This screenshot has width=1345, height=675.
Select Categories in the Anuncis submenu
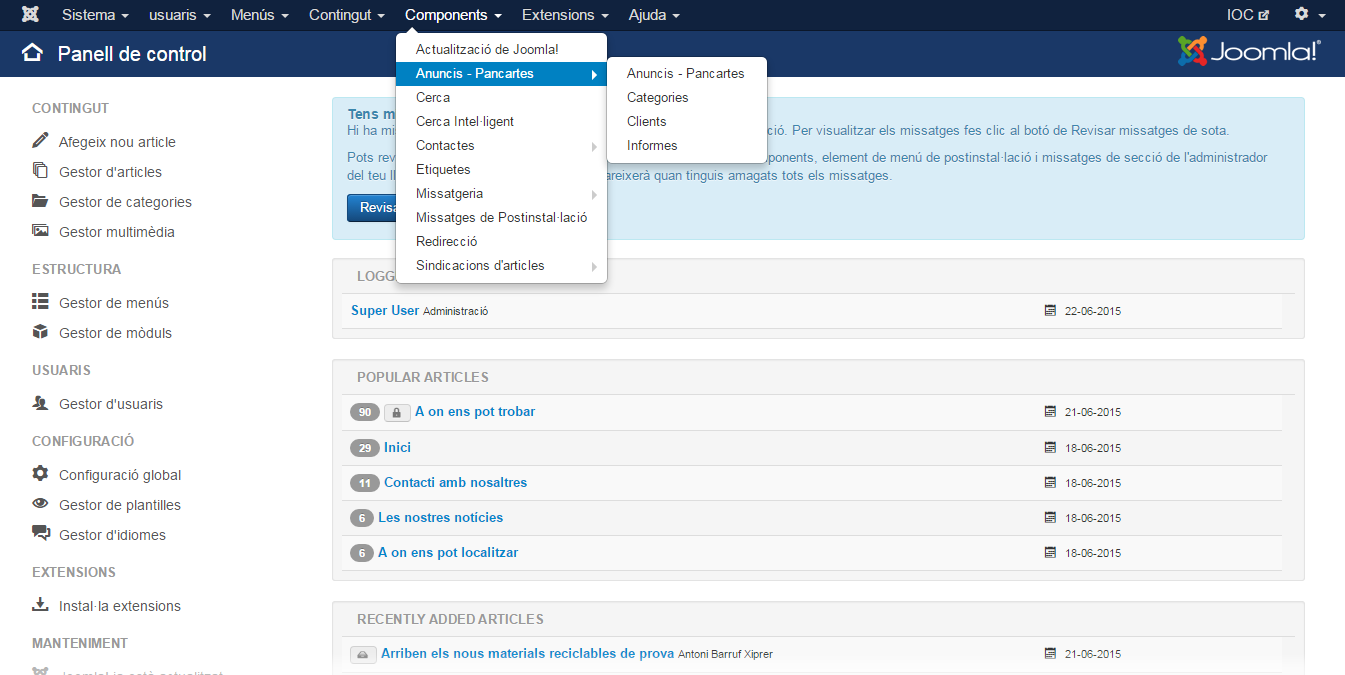click(x=657, y=98)
